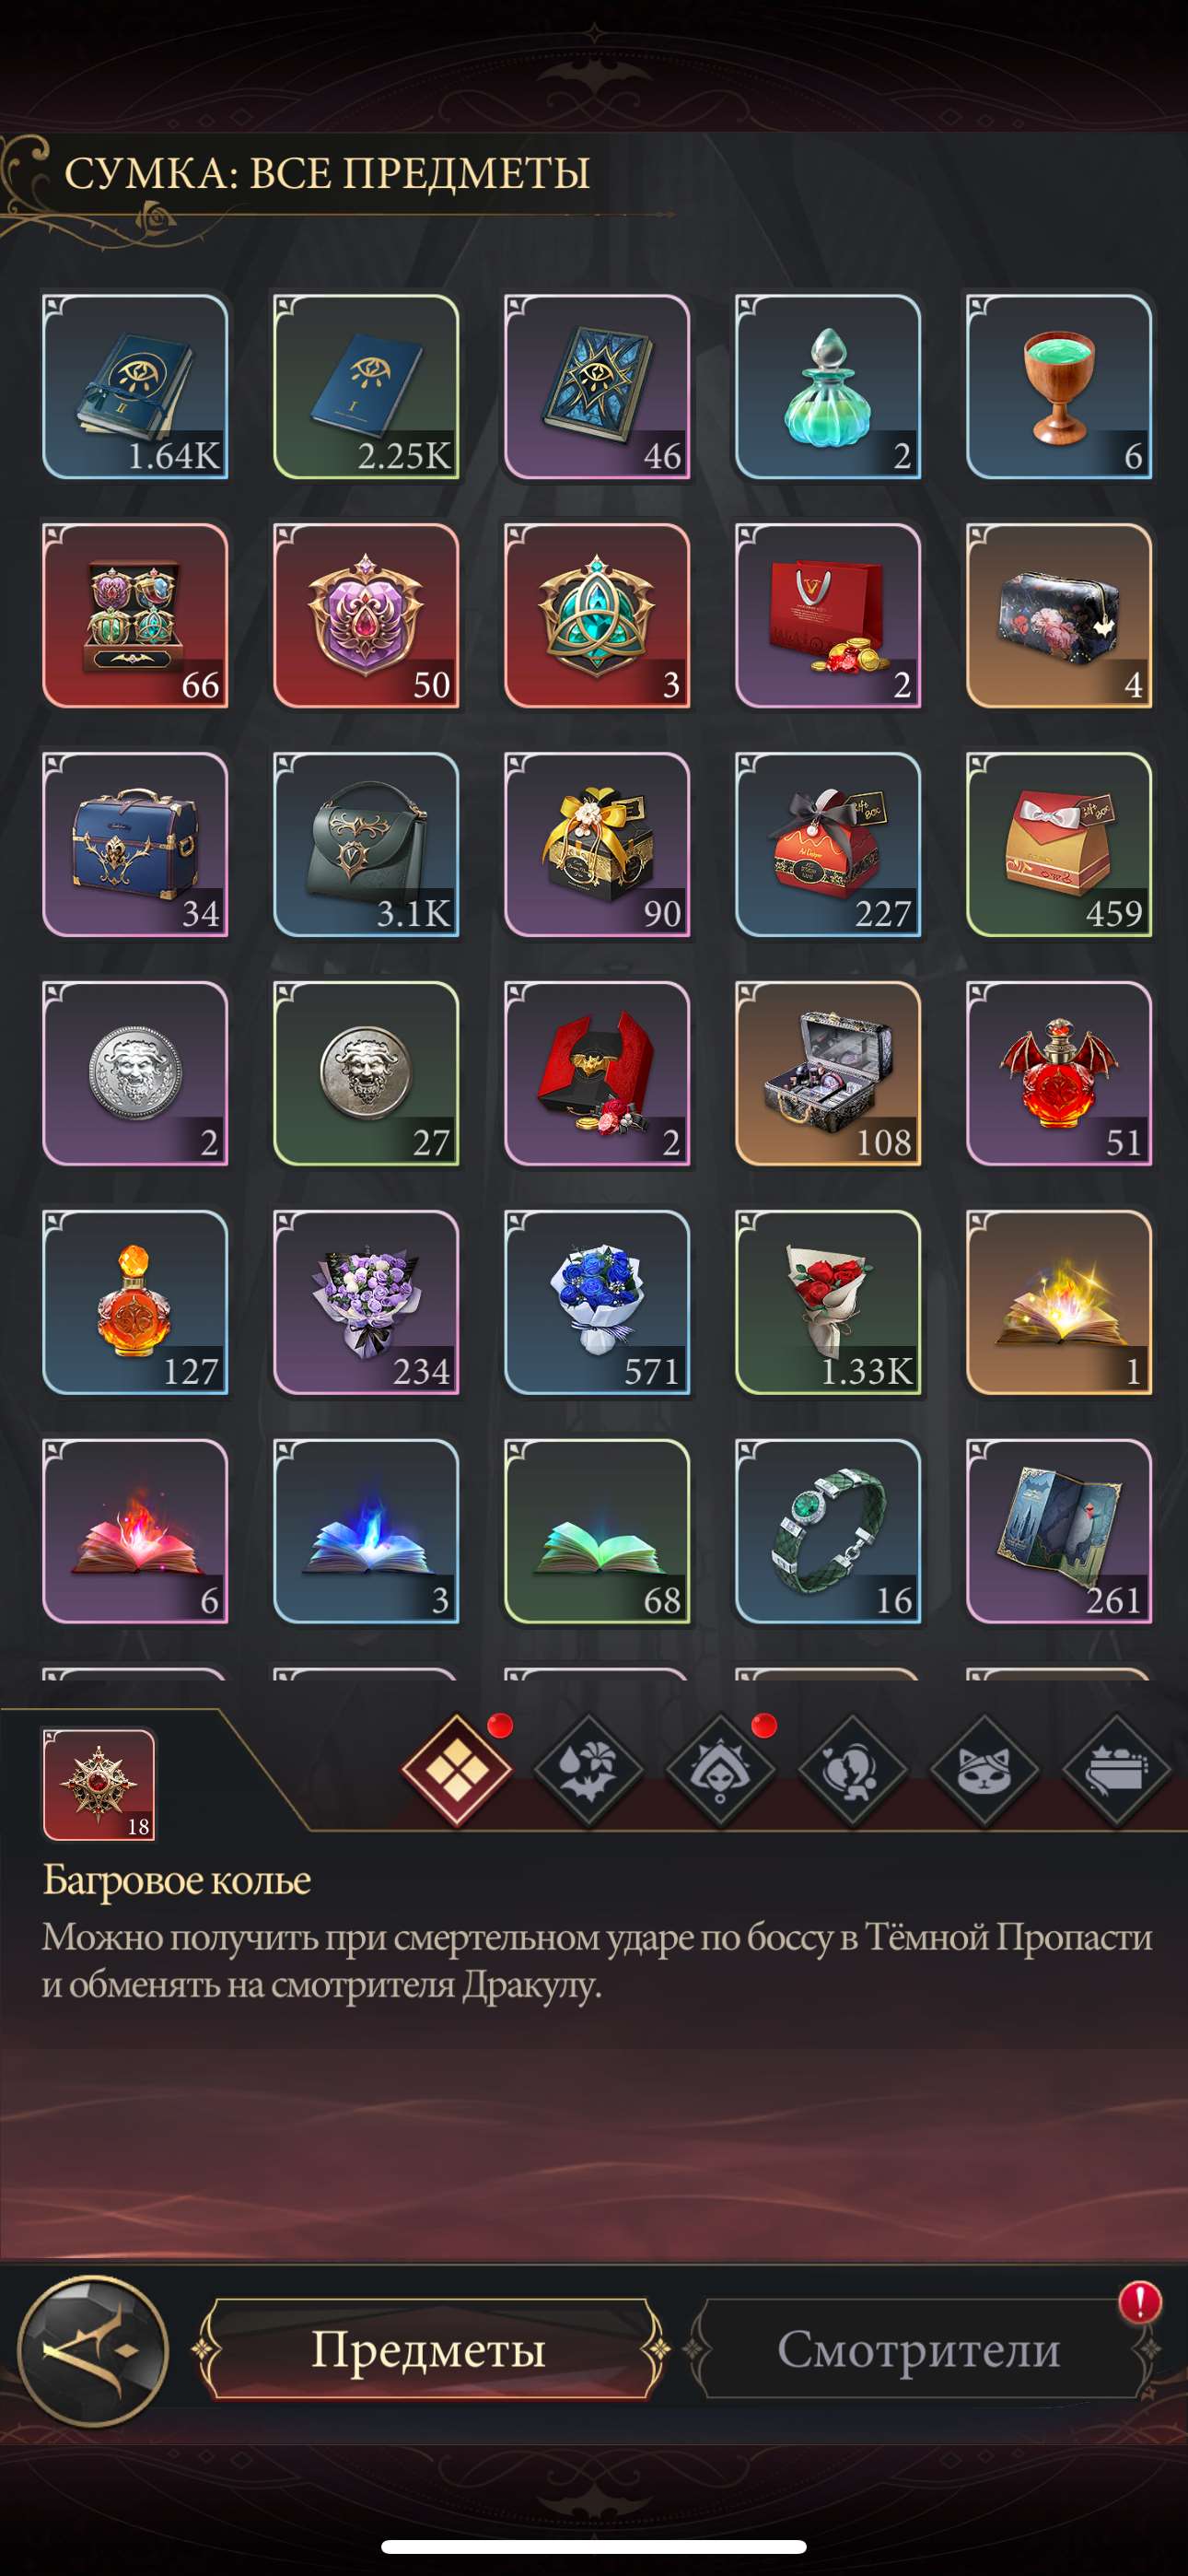
Task: Tap the round back button at bottom left
Action: click(x=93, y=2350)
